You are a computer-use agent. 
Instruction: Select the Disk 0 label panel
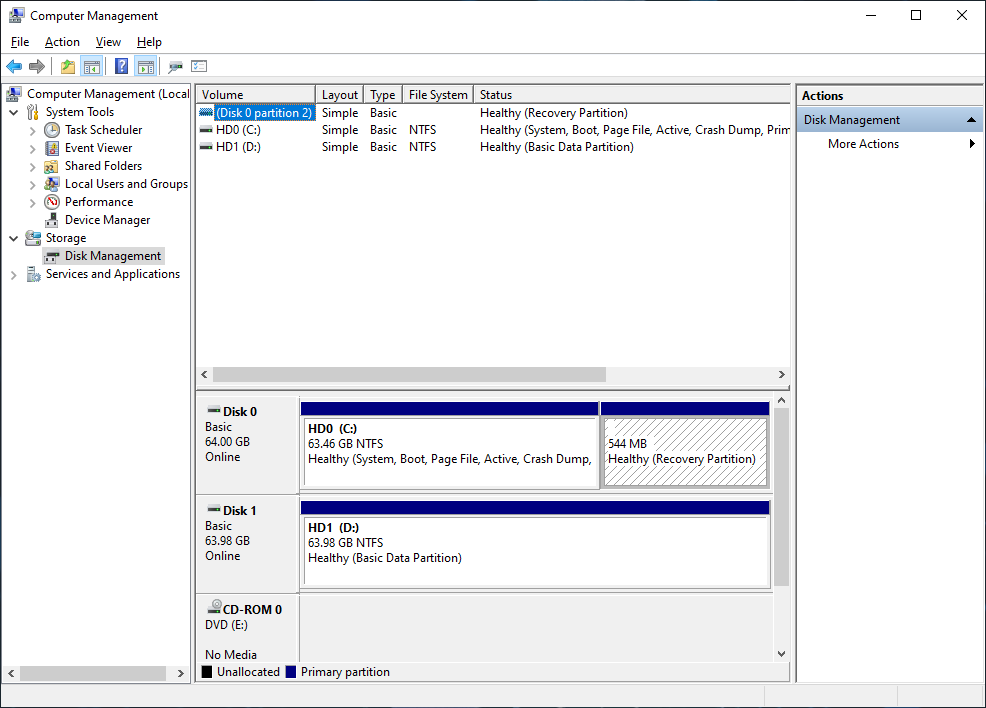click(x=248, y=445)
